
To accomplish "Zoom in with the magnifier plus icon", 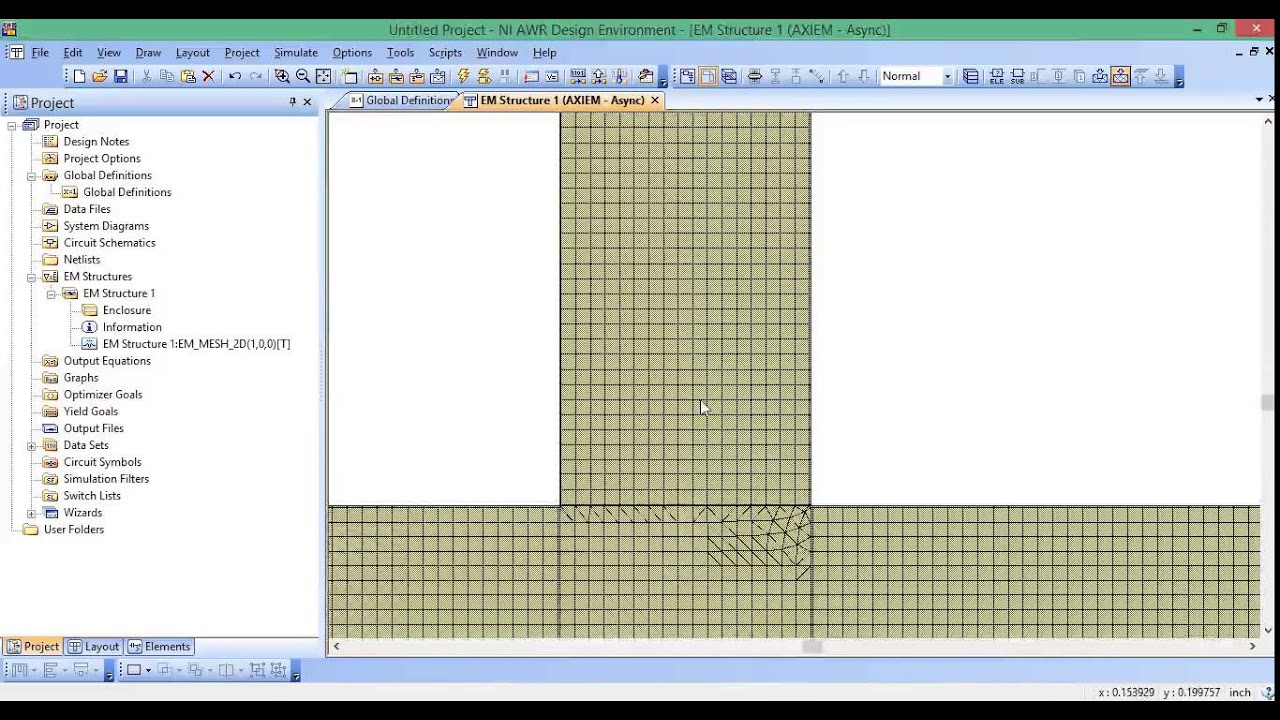I will [x=282, y=76].
